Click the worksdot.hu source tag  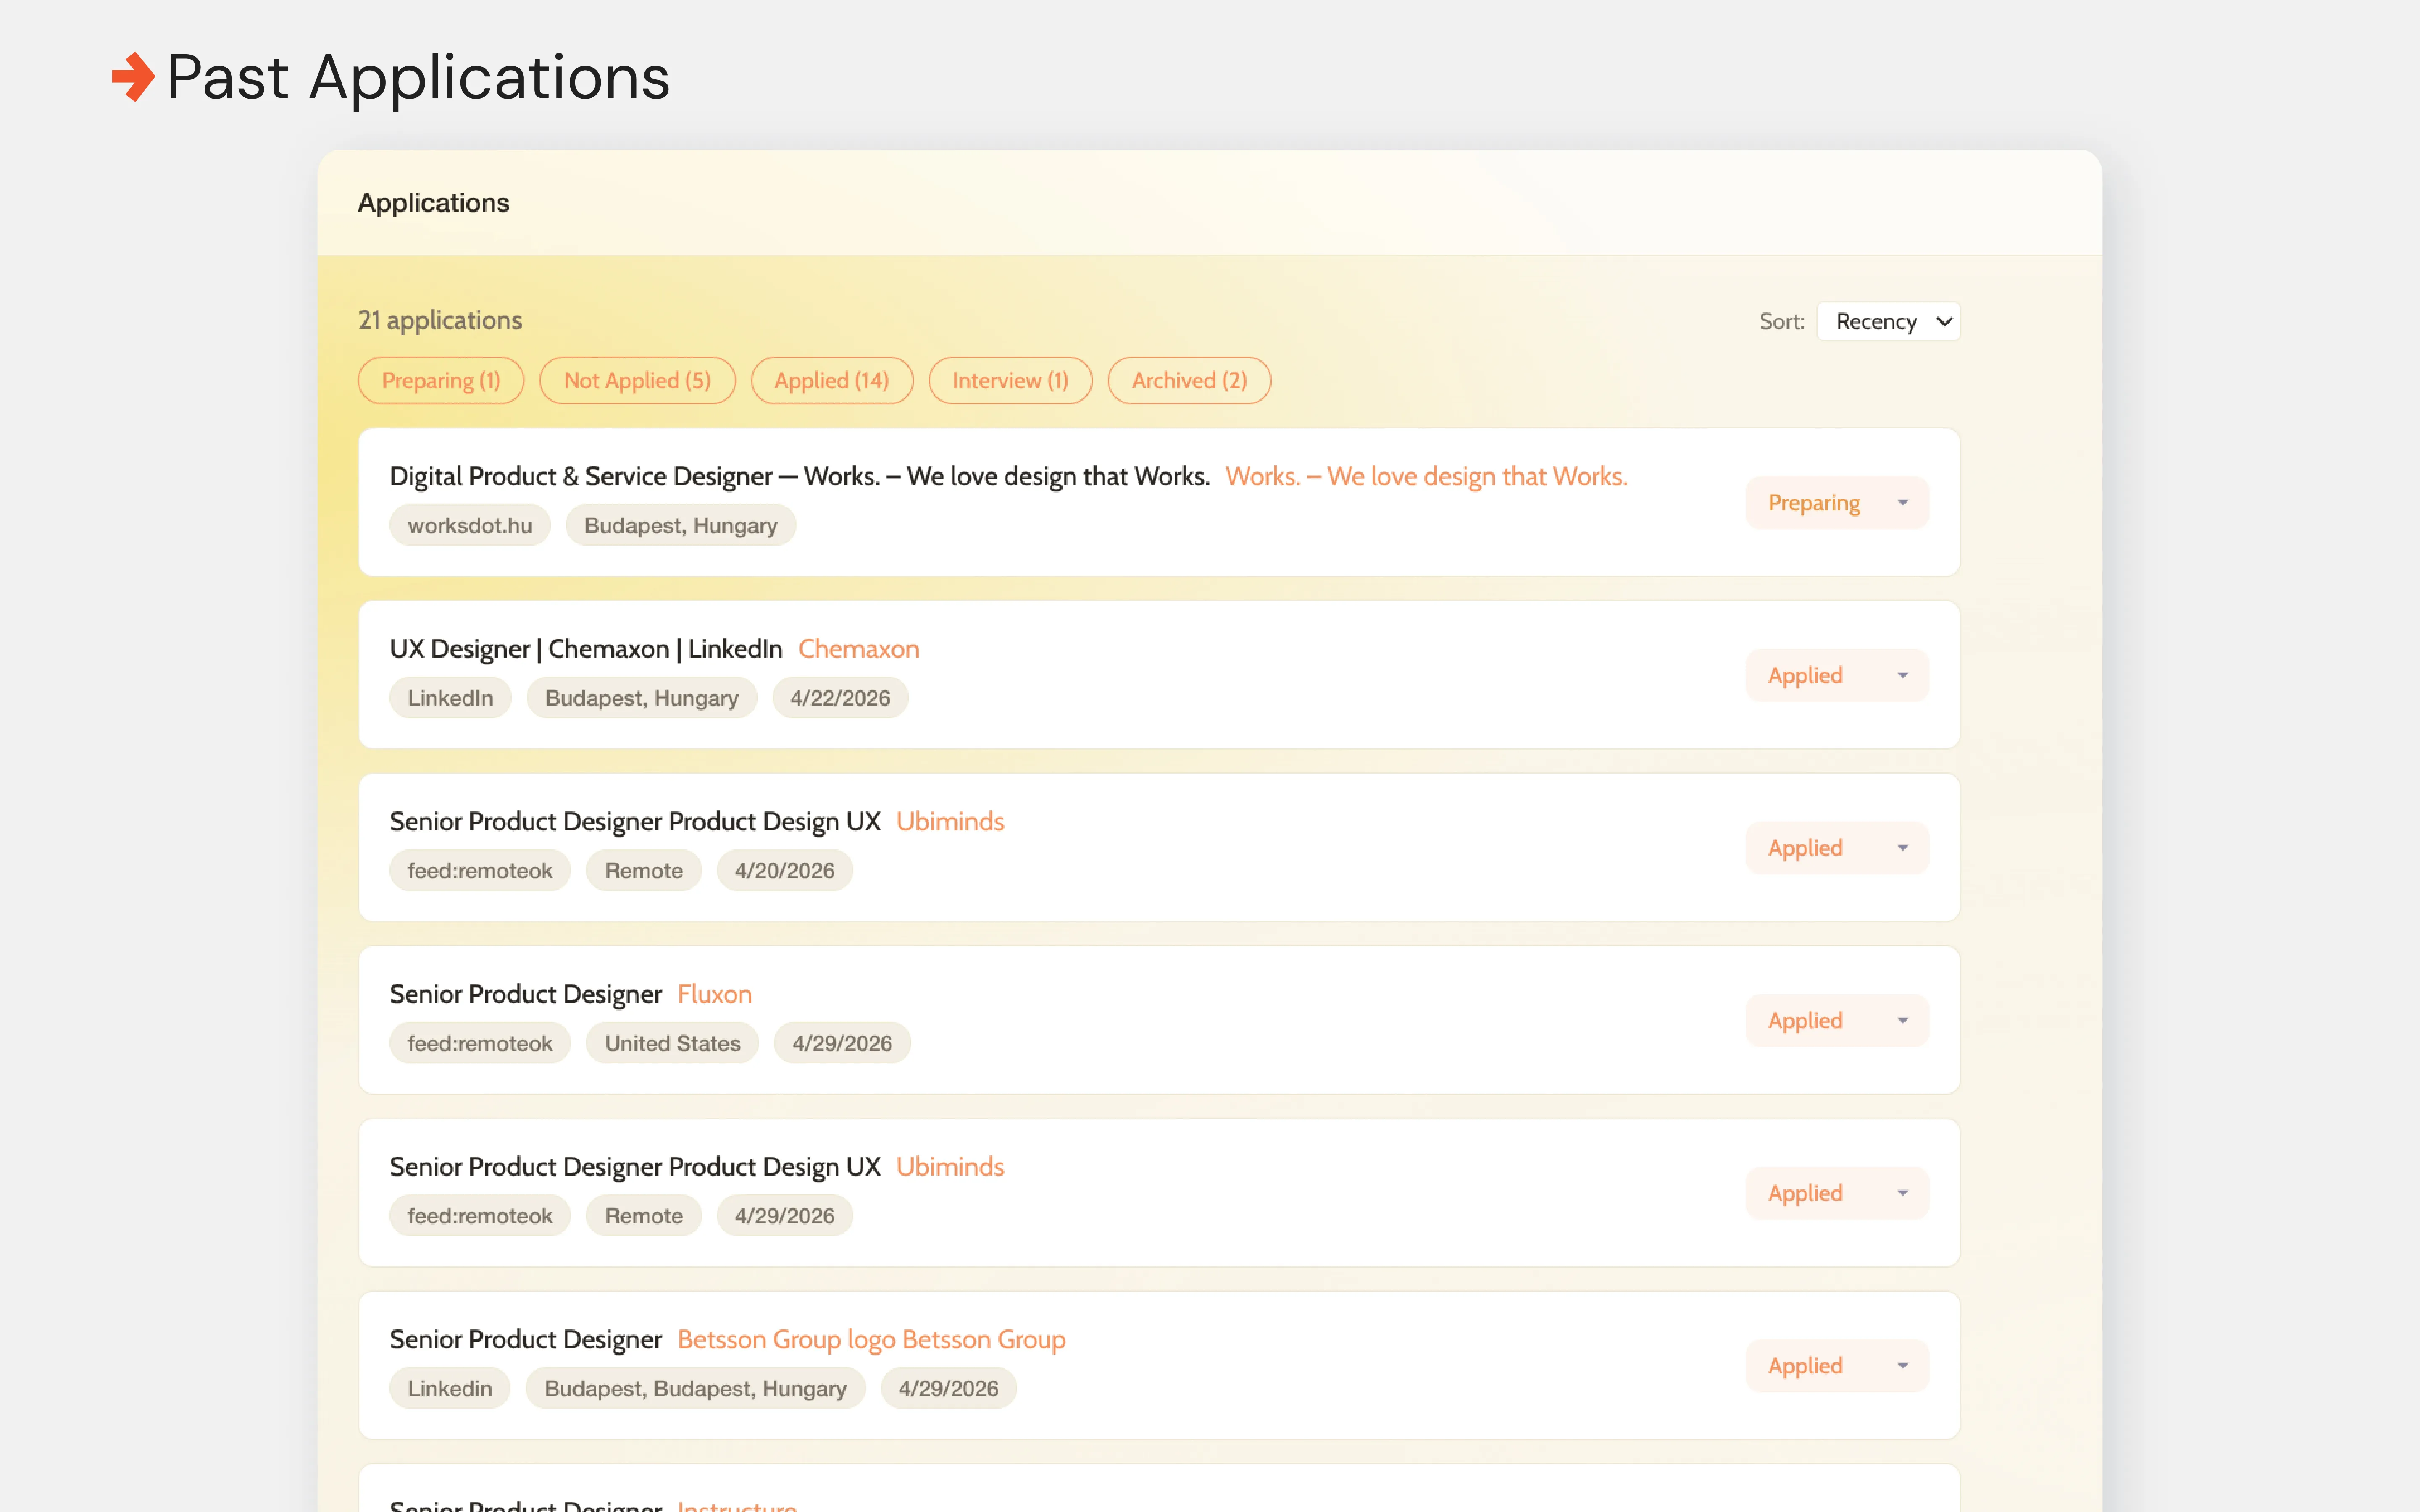[x=470, y=525]
